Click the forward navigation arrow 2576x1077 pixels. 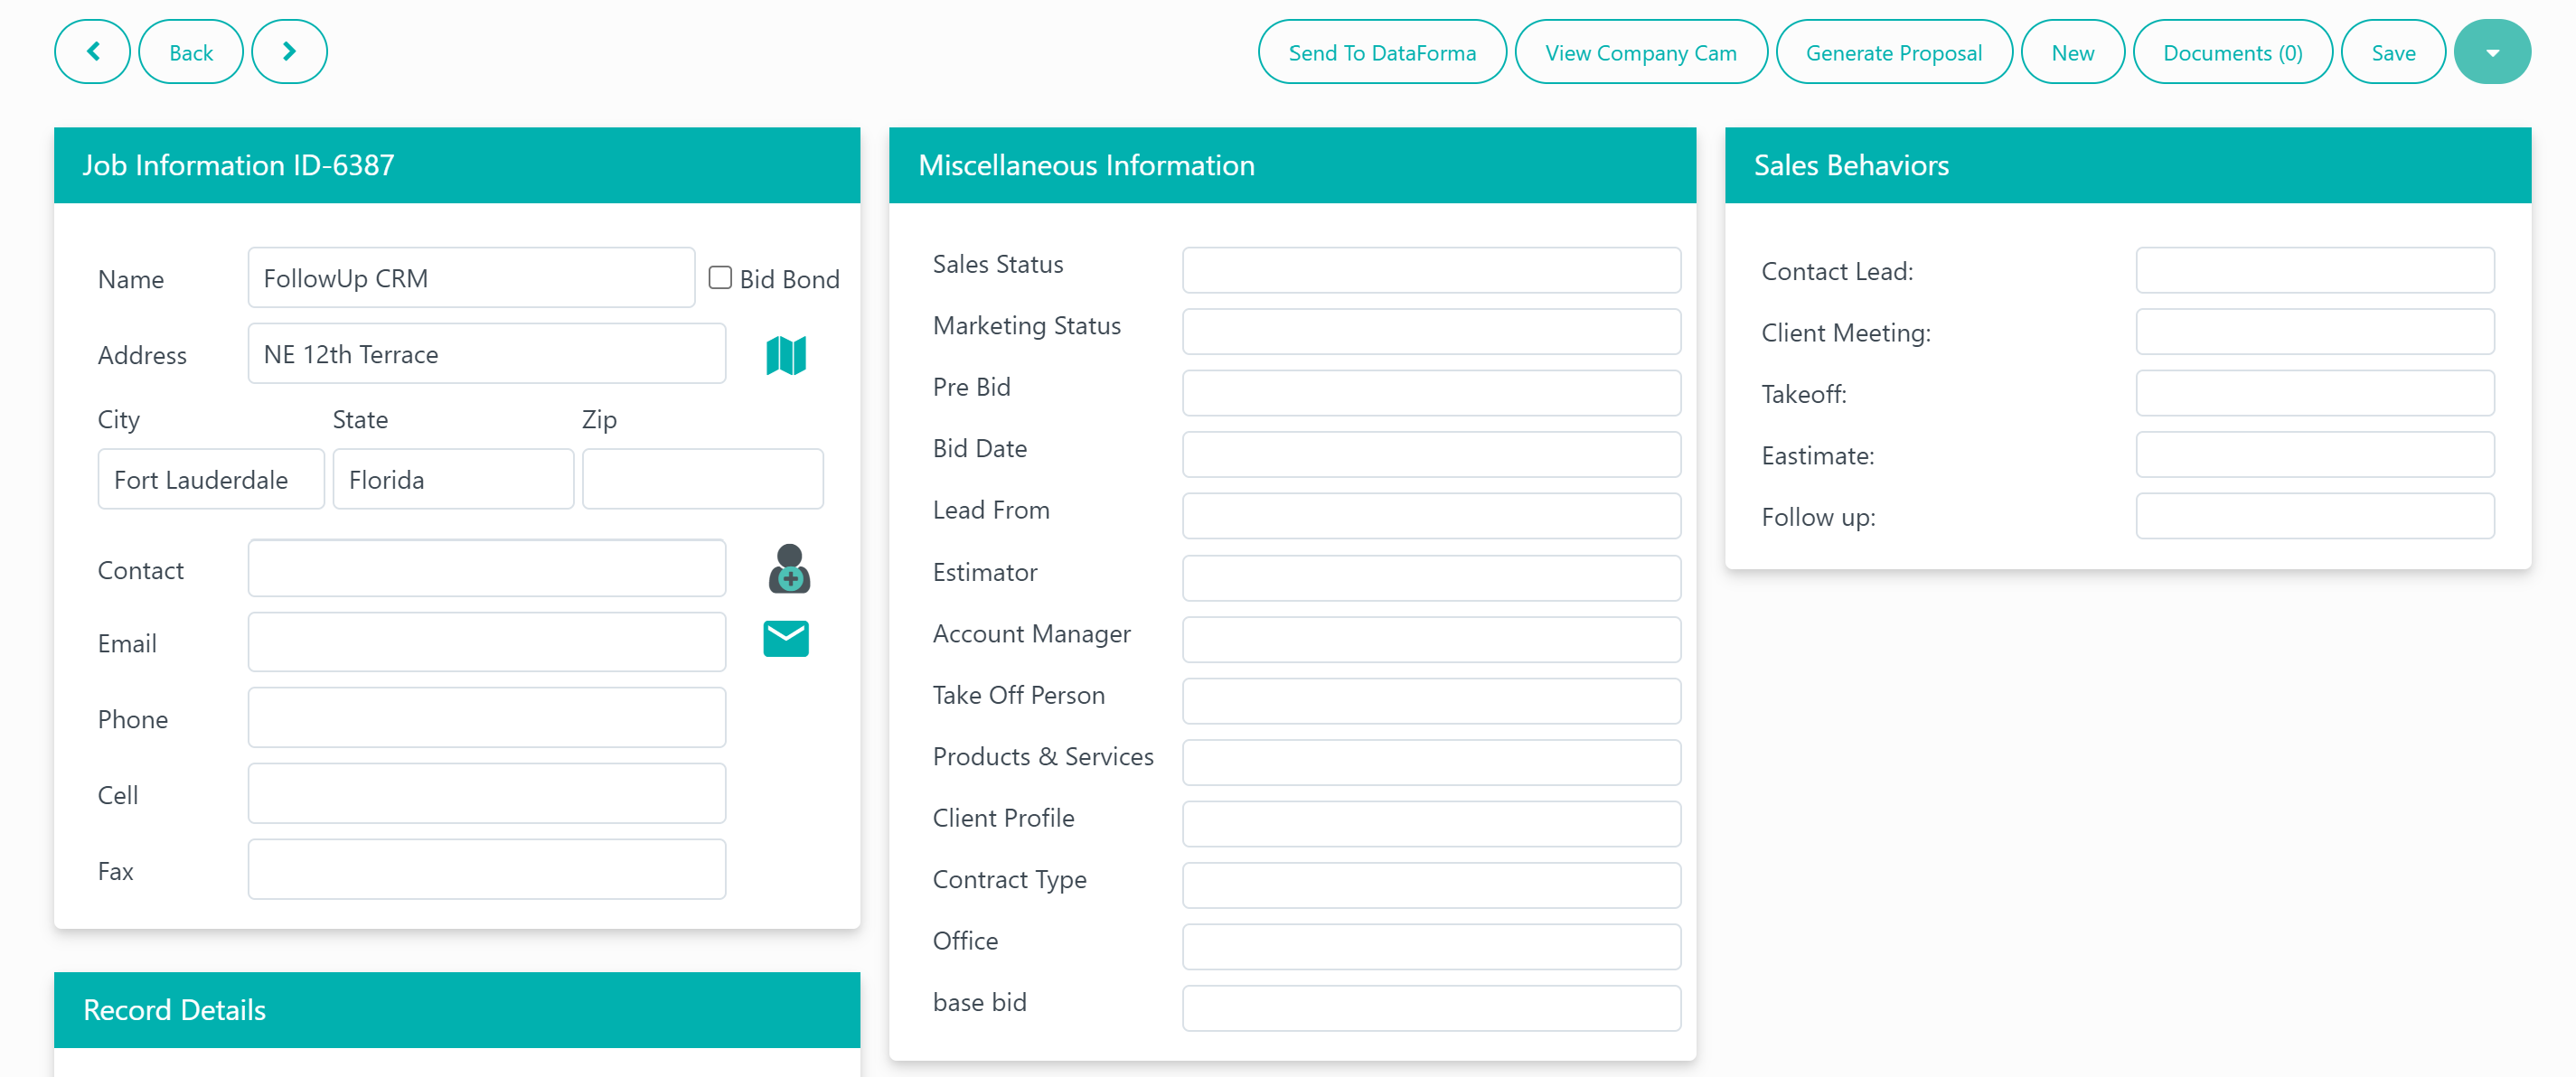[x=289, y=51]
